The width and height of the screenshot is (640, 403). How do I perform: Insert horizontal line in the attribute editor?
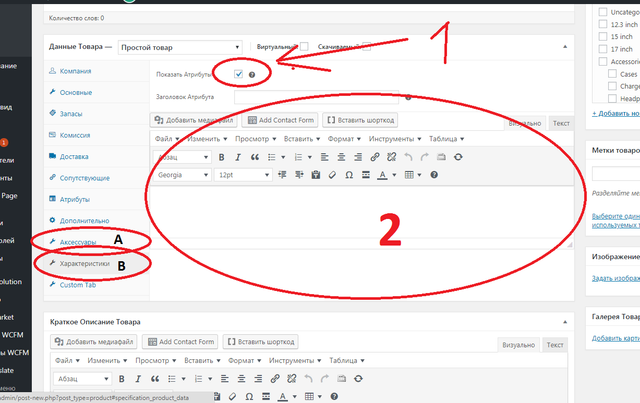point(366,175)
